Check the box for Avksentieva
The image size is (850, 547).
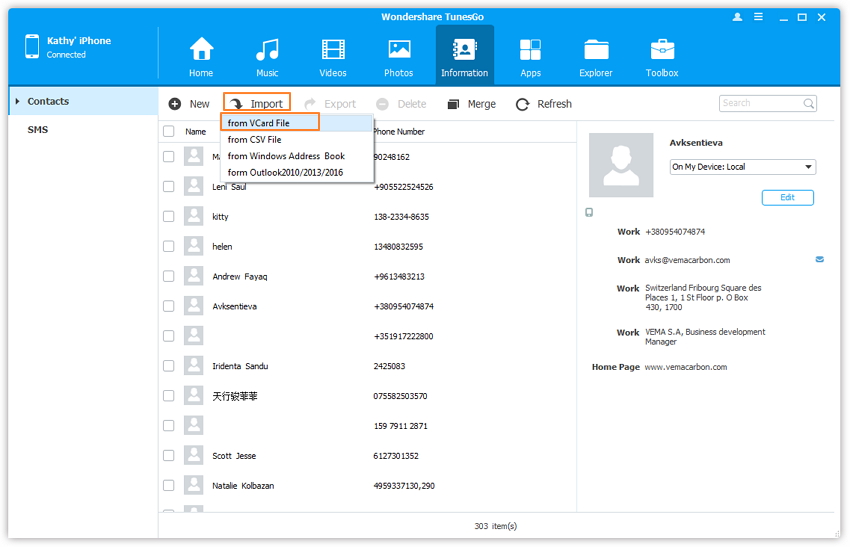coord(169,306)
